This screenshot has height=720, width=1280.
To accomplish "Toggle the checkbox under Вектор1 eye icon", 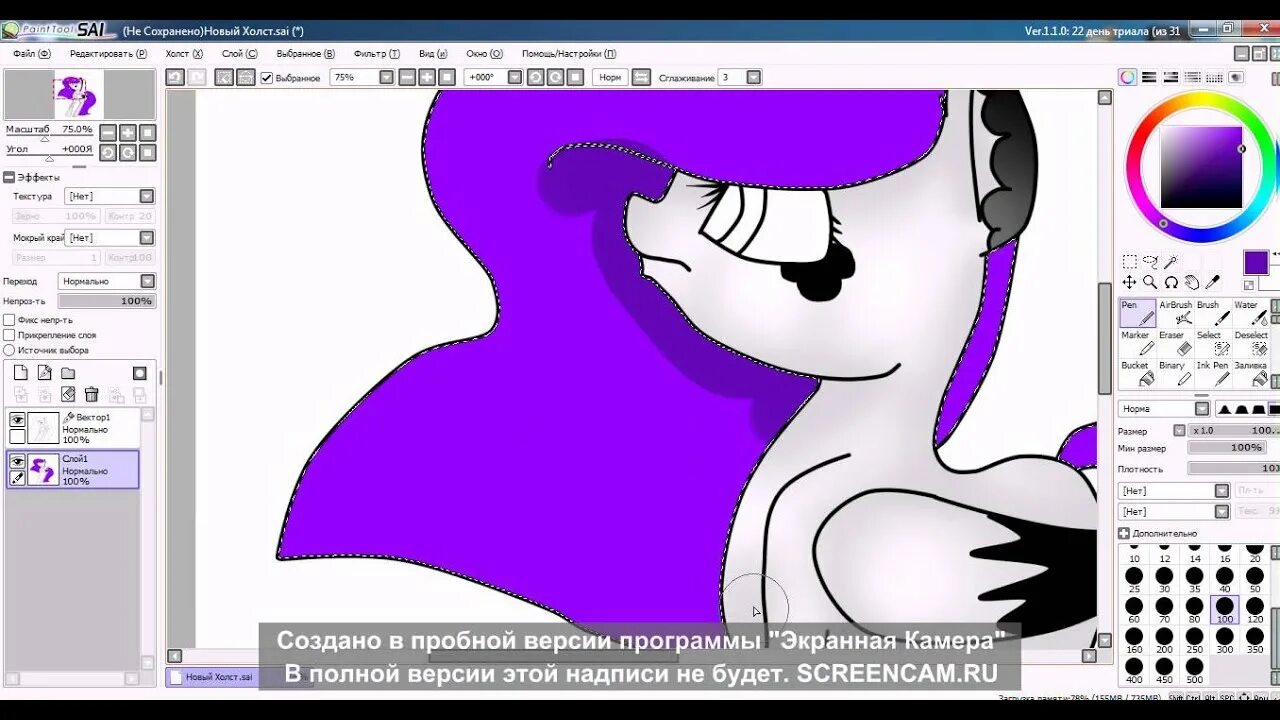I will click(x=17, y=437).
